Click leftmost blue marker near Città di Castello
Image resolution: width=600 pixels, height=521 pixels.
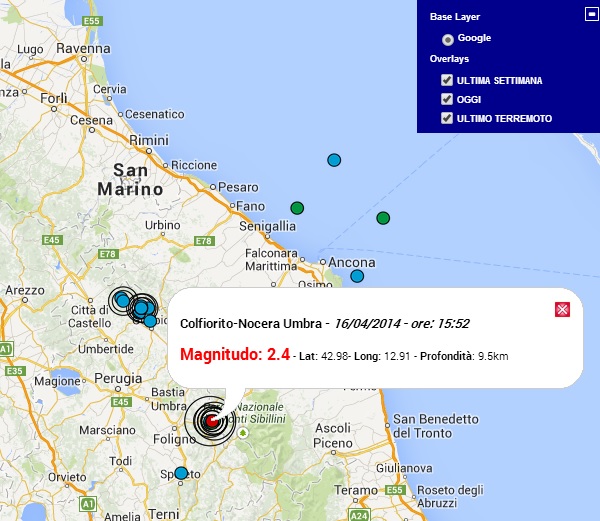[x=122, y=299]
